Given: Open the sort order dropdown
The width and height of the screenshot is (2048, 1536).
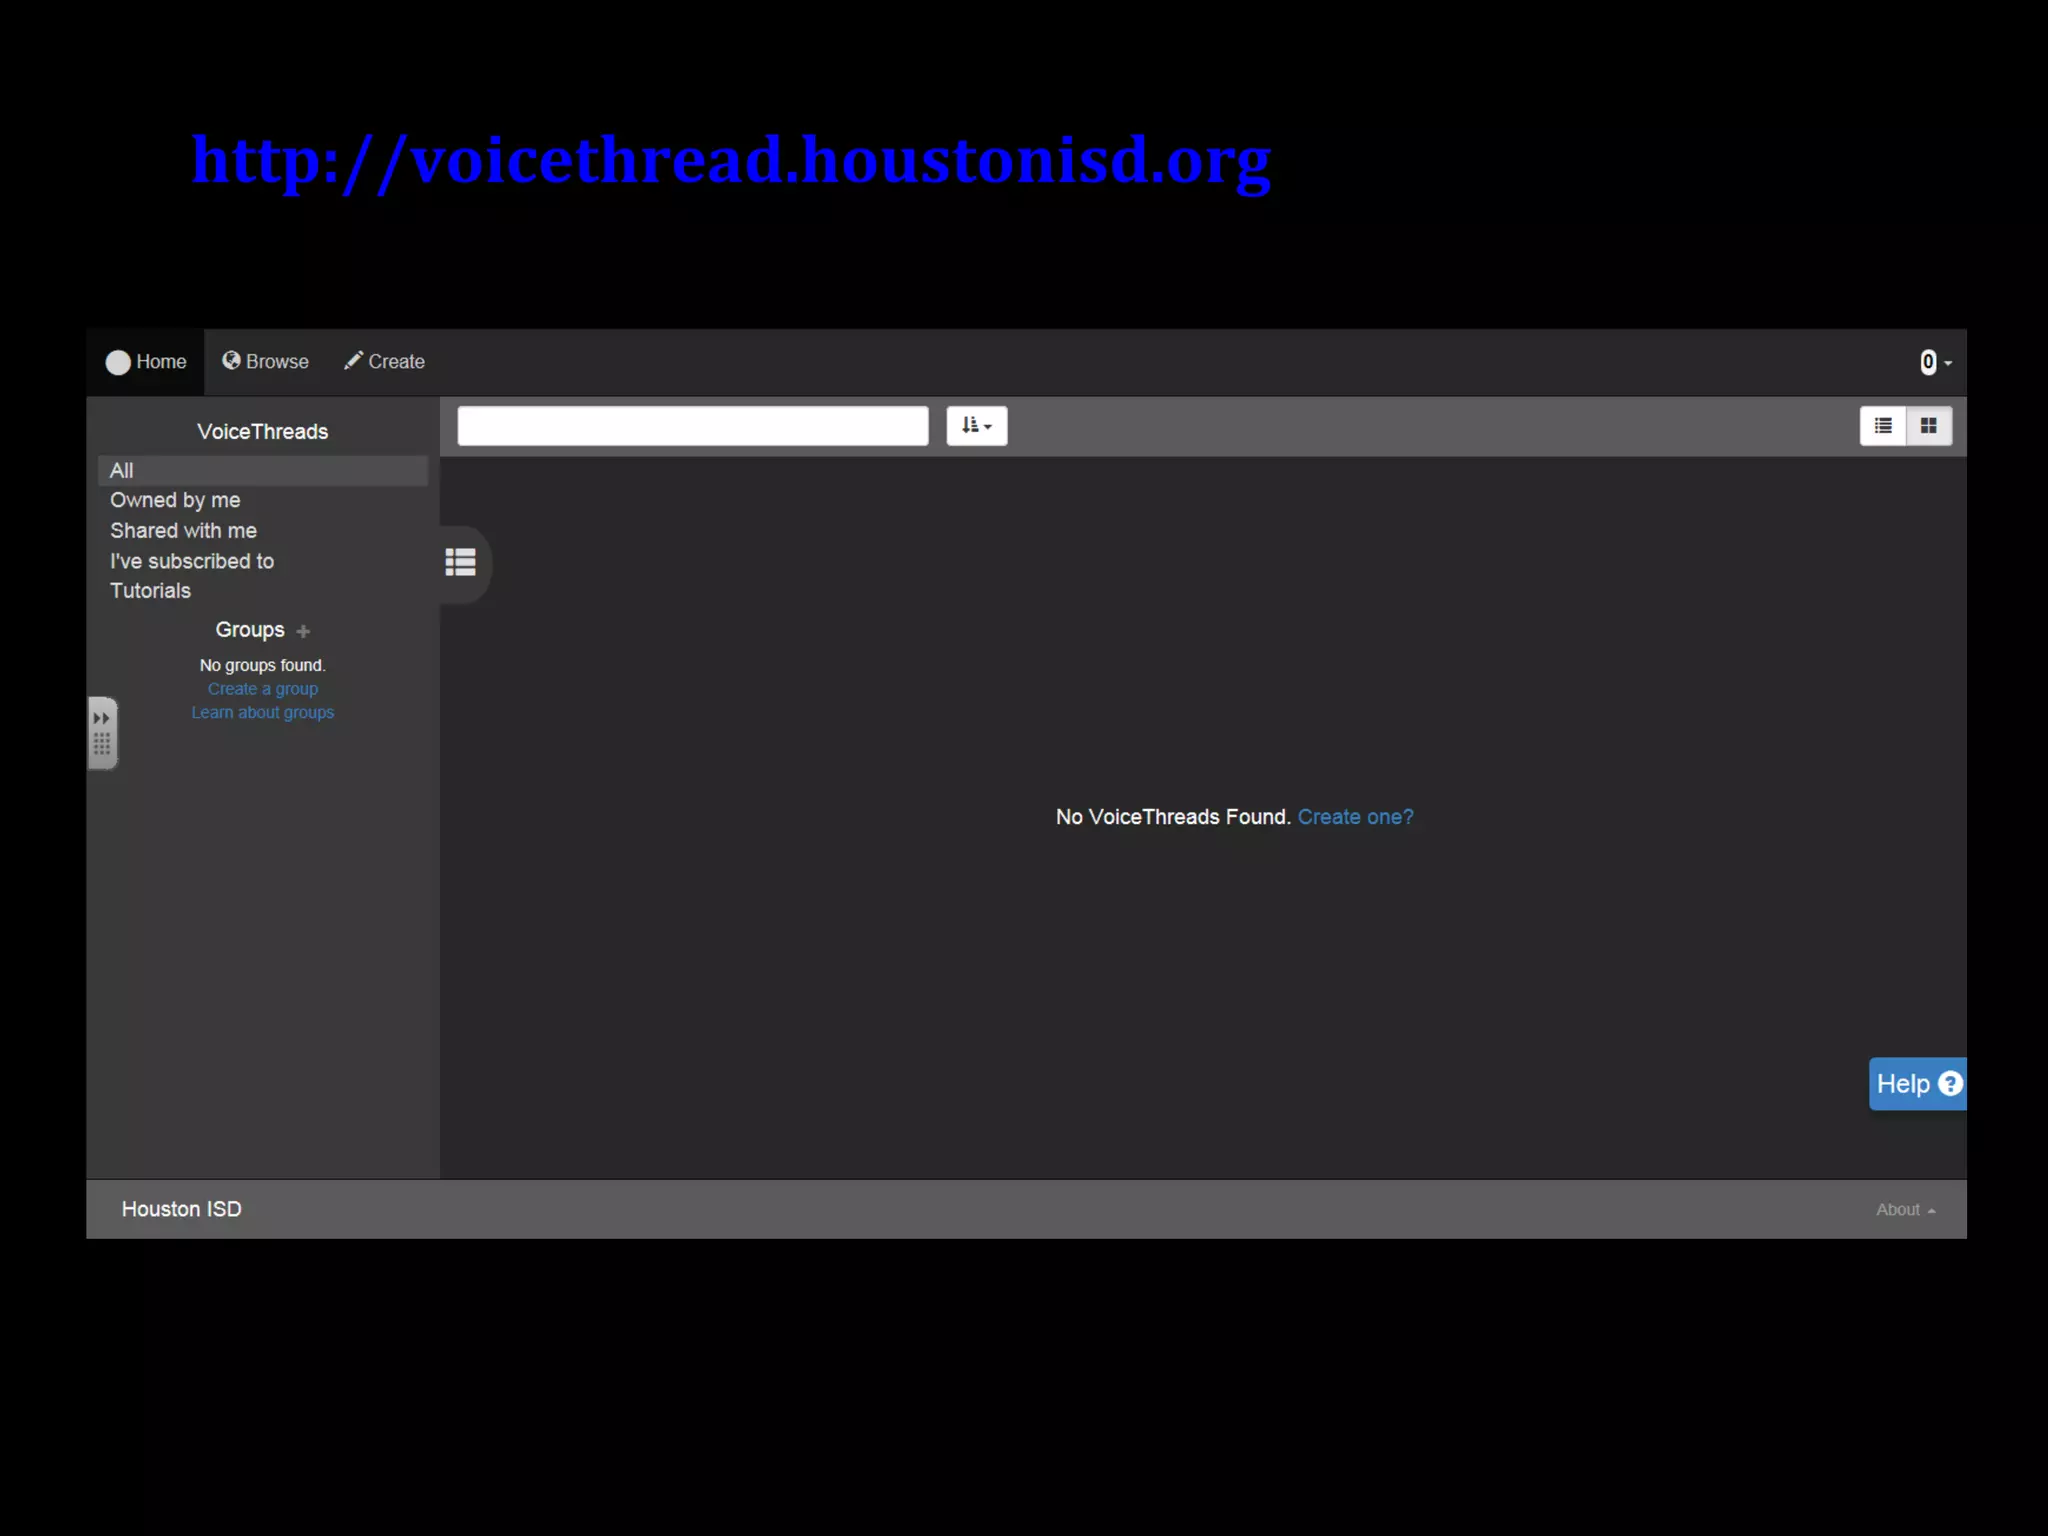Looking at the screenshot, I should point(976,426).
